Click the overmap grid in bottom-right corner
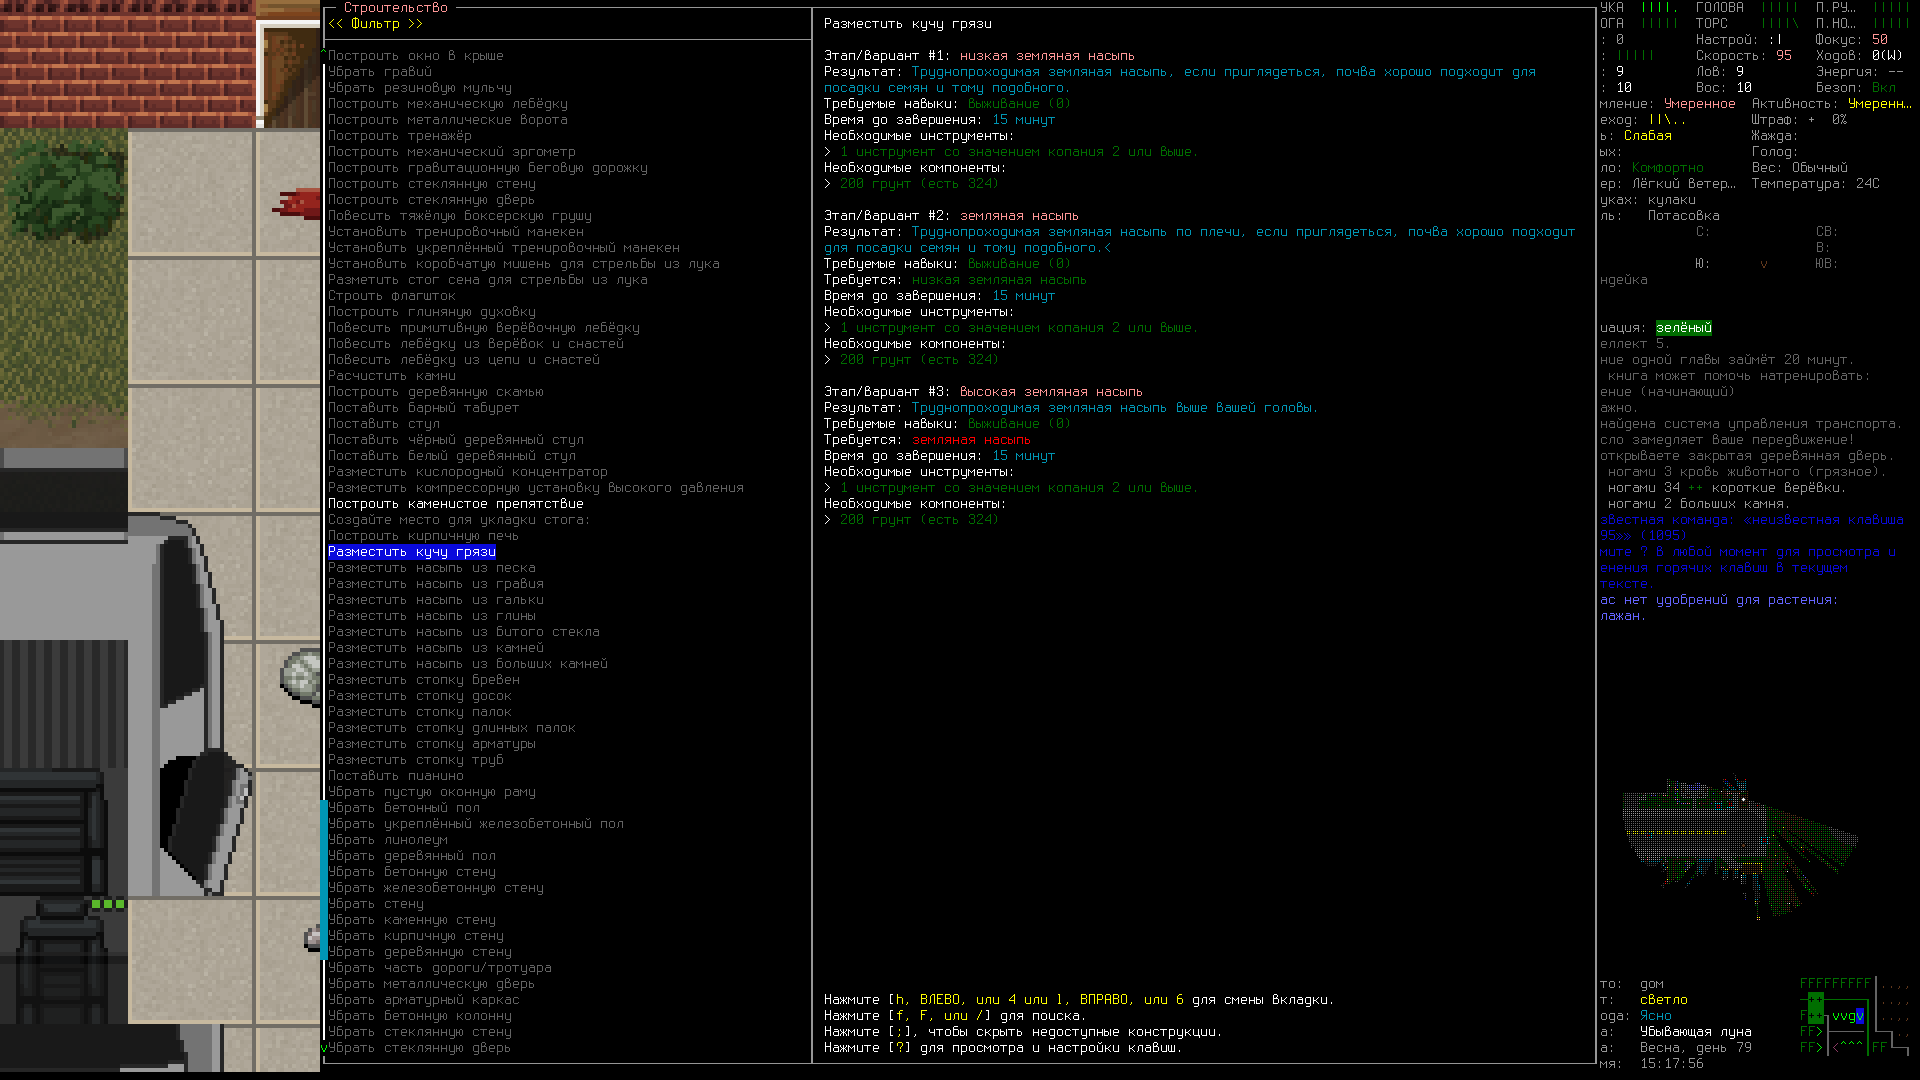1920x1080 pixels. [1855, 1015]
